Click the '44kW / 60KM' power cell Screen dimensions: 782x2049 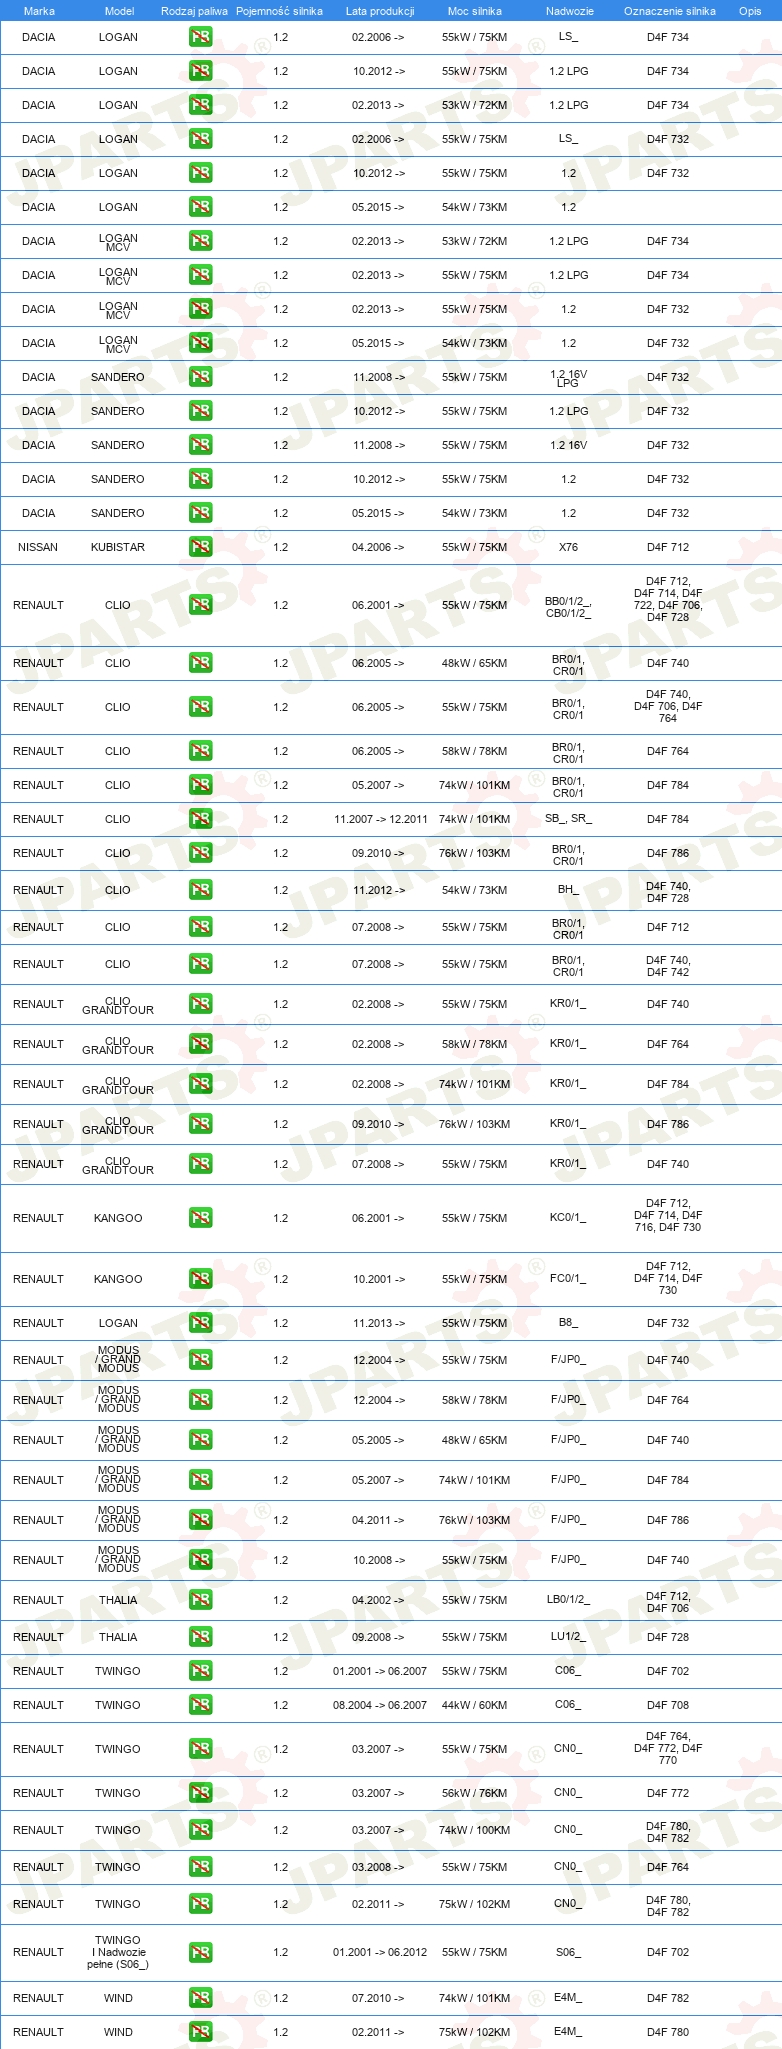[475, 1705]
